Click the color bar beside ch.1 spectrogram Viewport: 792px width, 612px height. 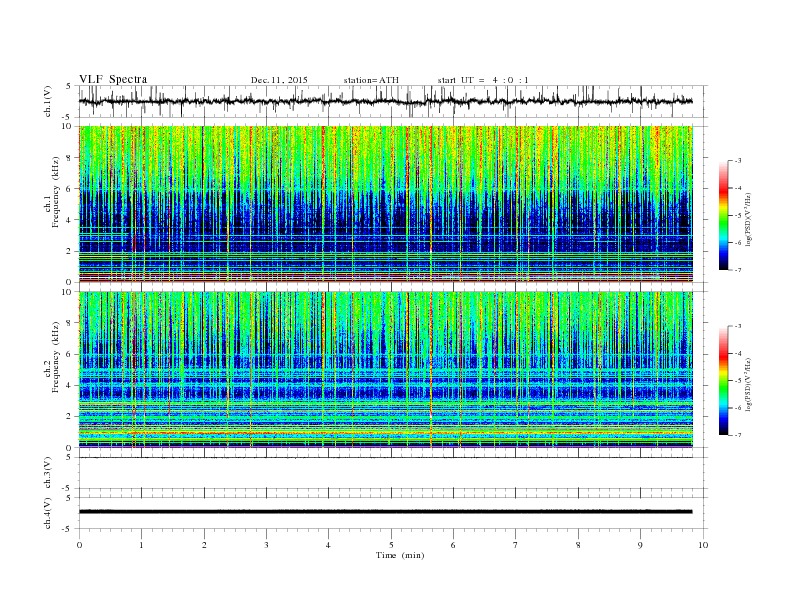tap(724, 216)
